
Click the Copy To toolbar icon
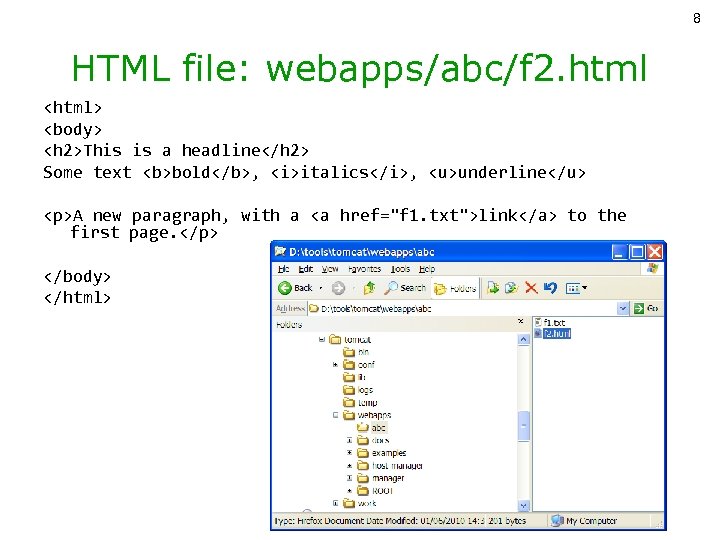tap(511, 288)
